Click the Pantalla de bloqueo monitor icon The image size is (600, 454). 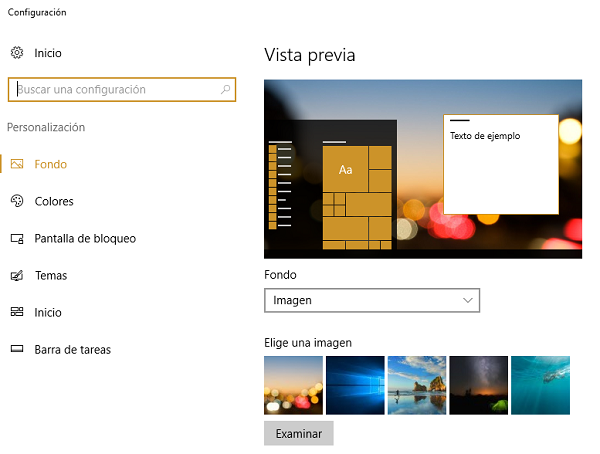tap(16, 239)
